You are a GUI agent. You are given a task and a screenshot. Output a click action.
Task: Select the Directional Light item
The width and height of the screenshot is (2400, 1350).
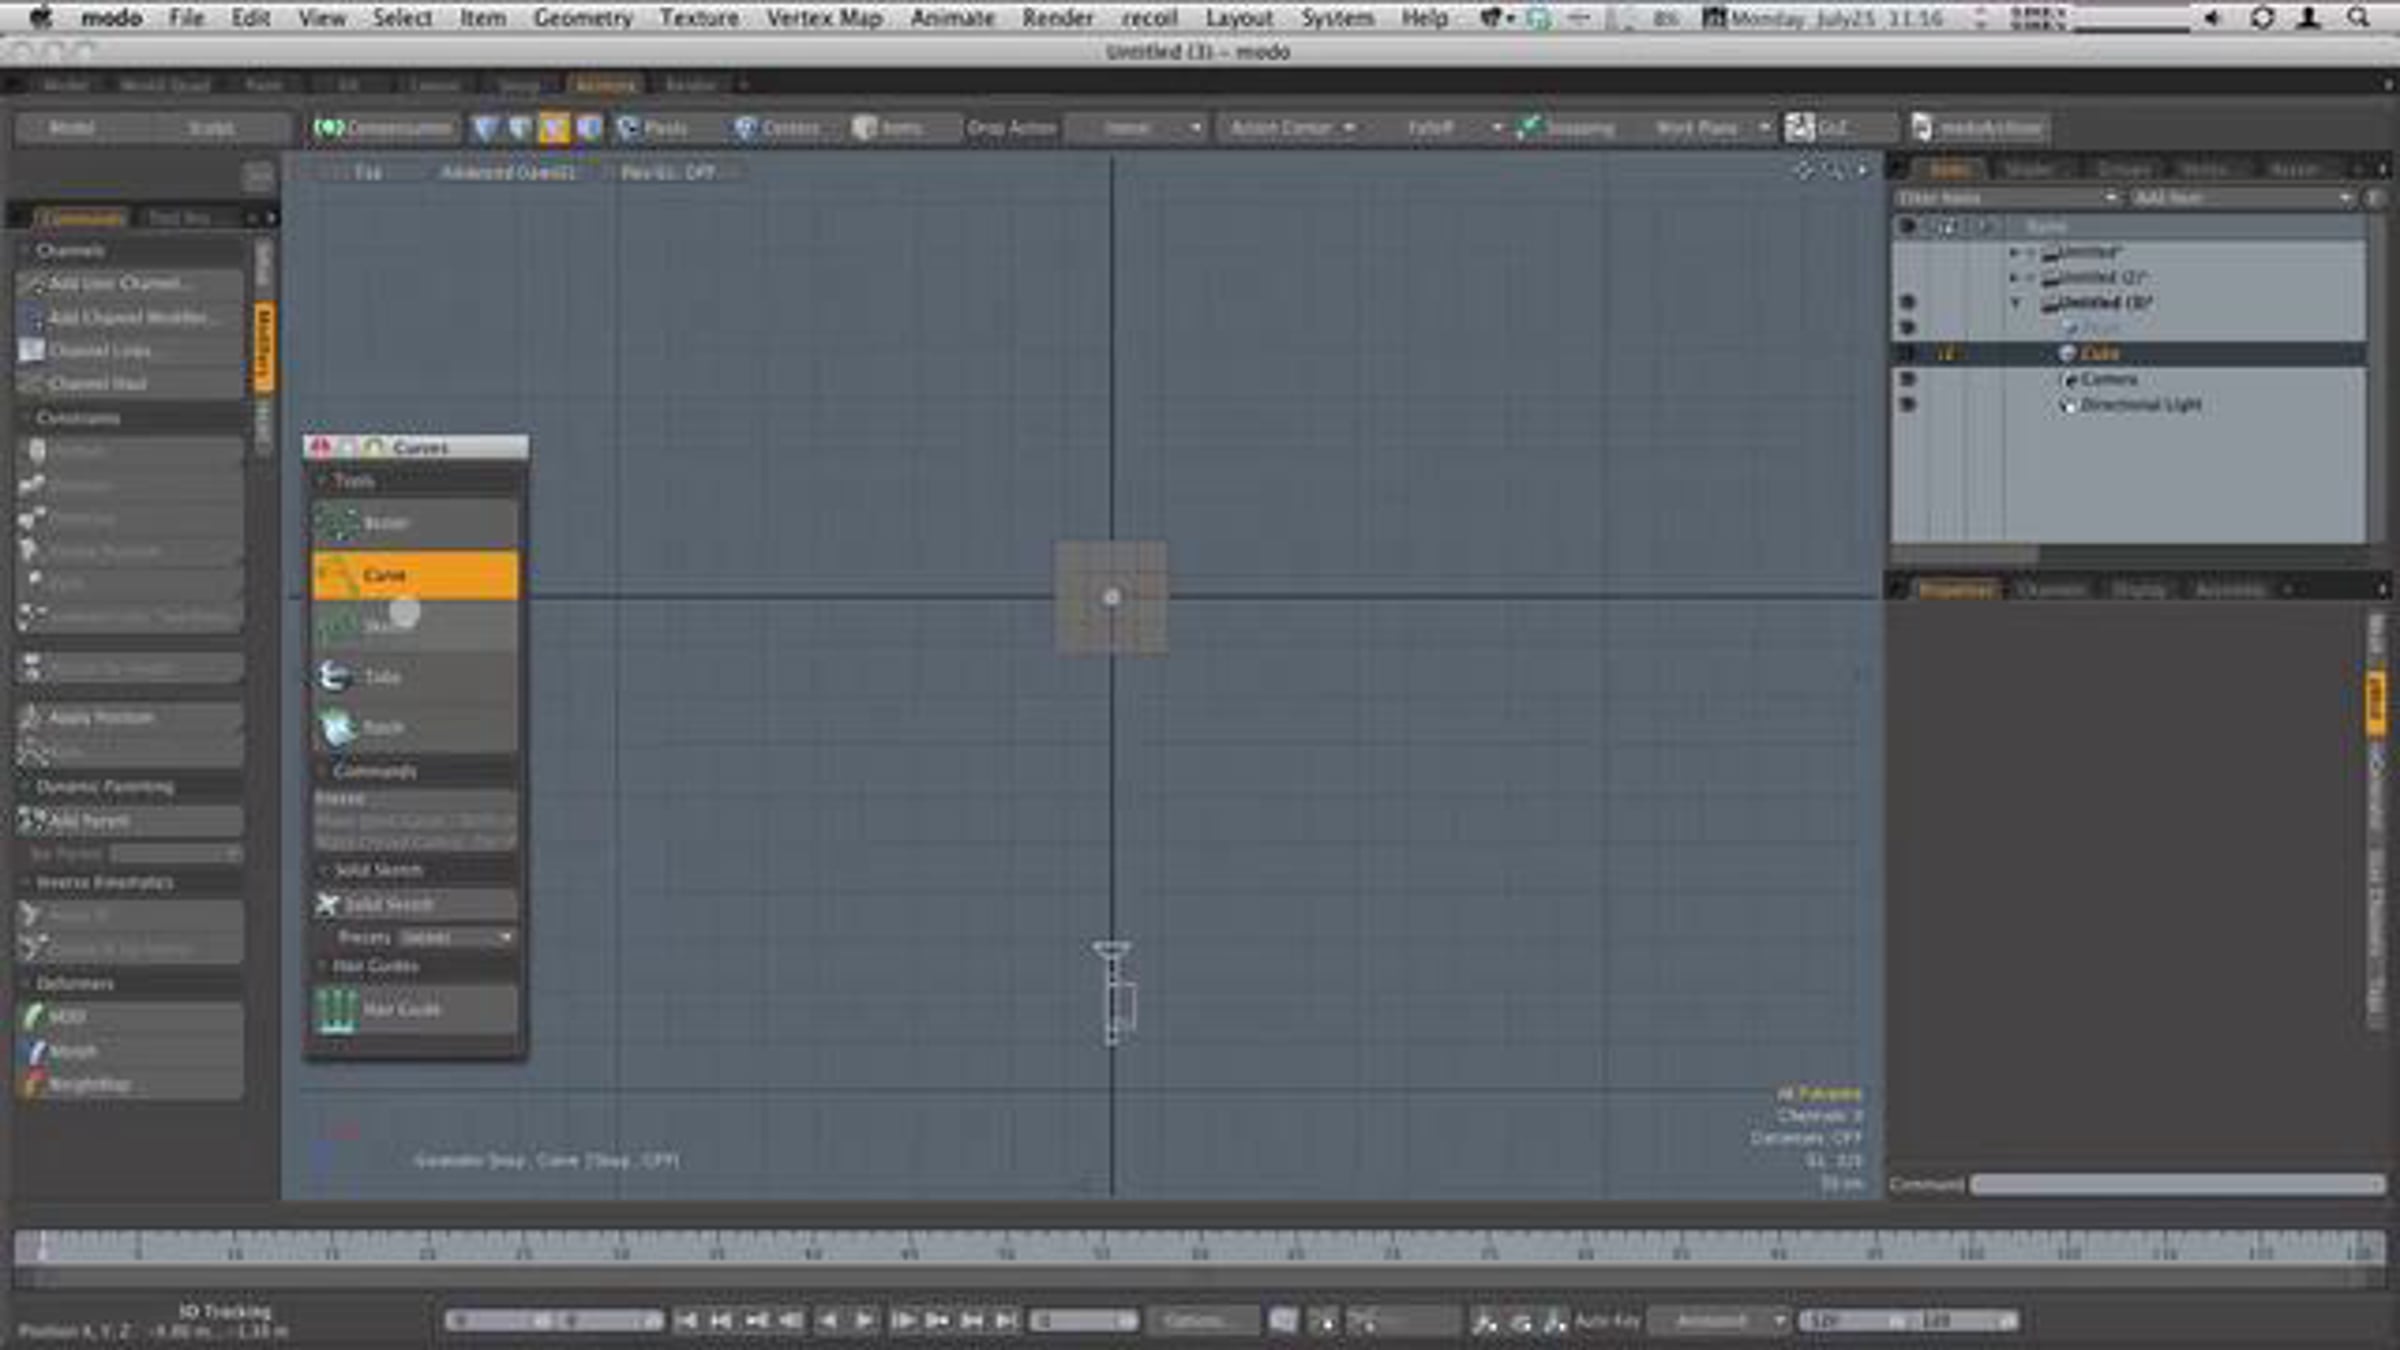(2141, 405)
